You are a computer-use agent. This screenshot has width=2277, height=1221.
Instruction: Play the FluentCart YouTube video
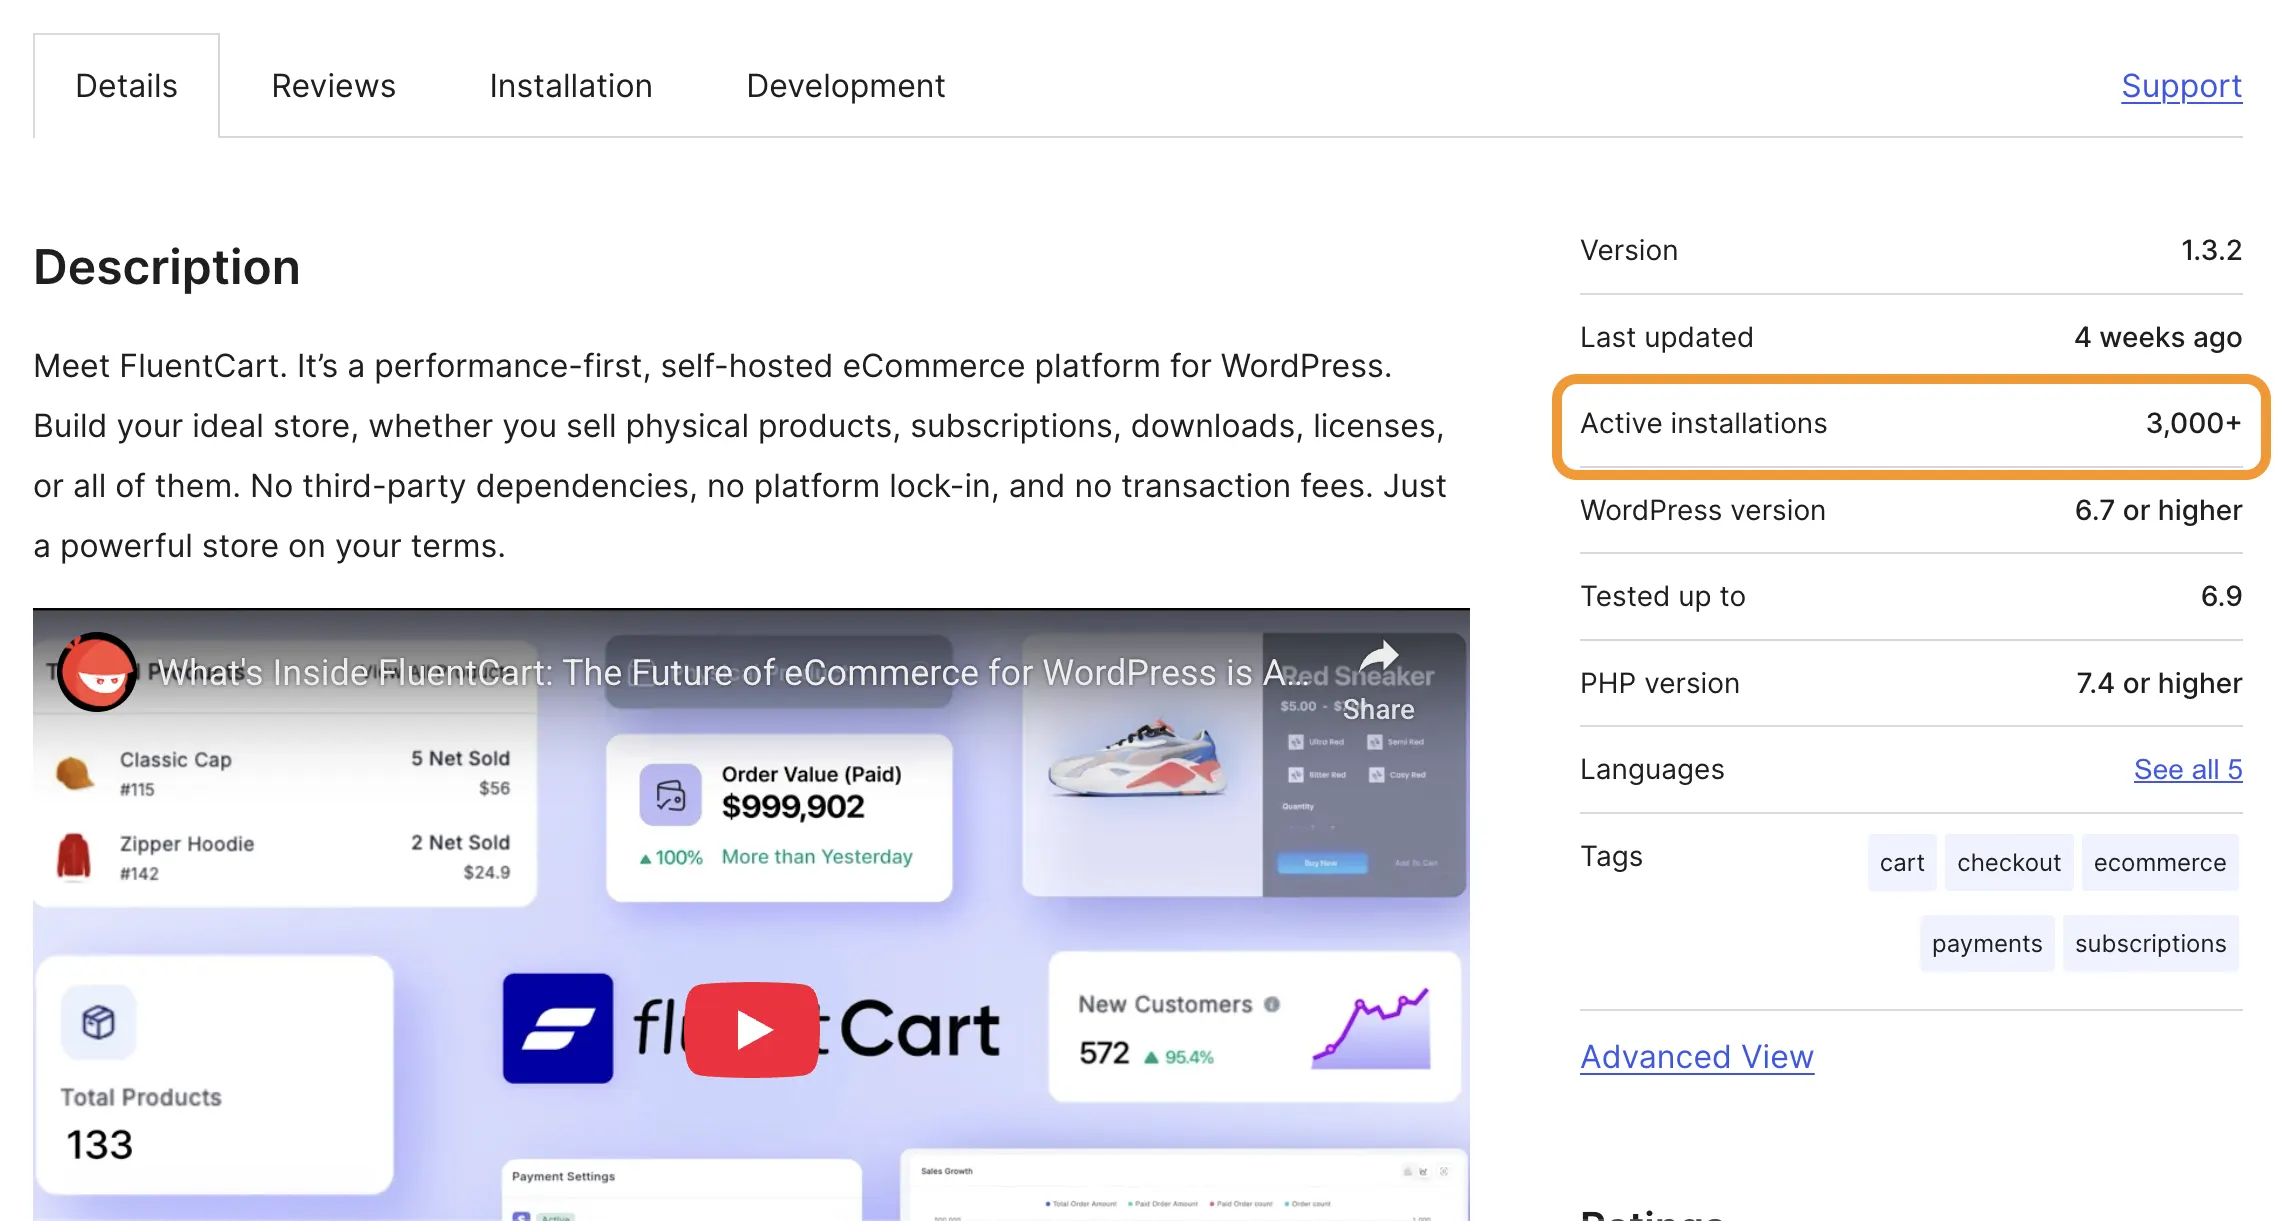[752, 1028]
